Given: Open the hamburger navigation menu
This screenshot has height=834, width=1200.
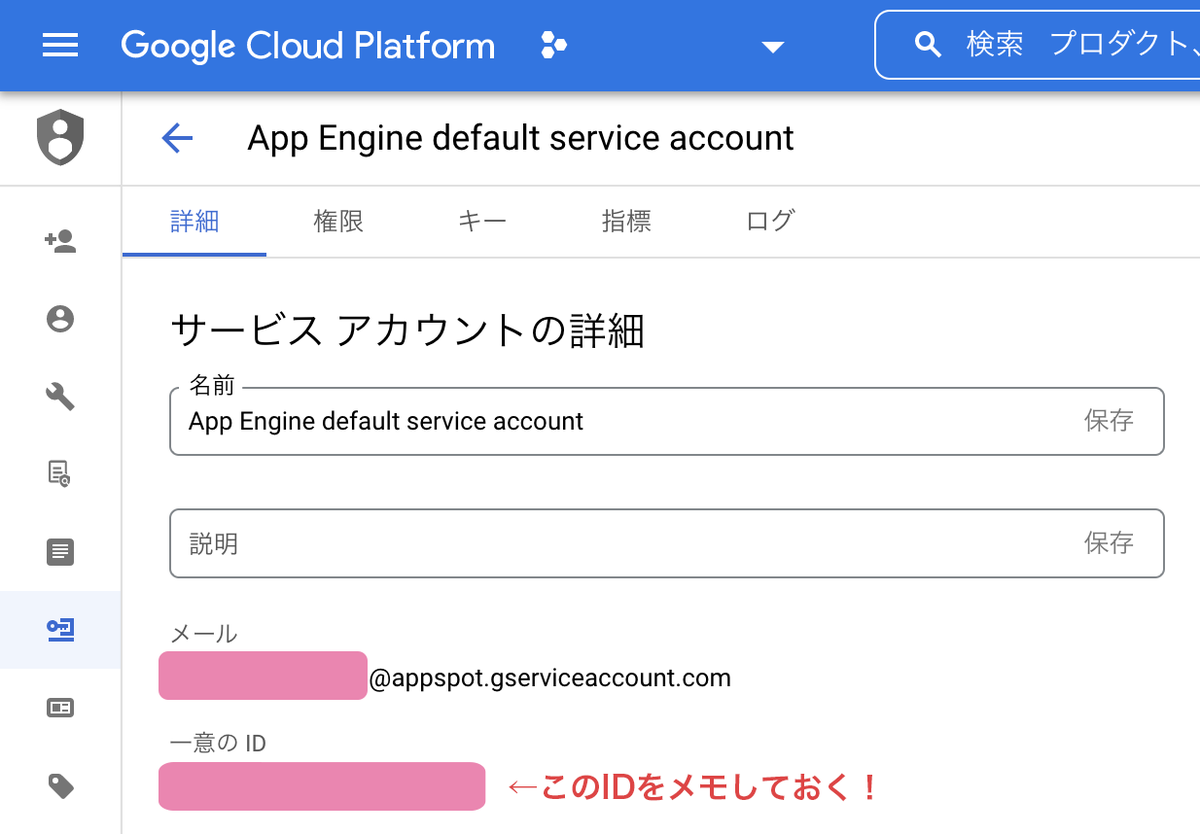Looking at the screenshot, I should point(60,45).
